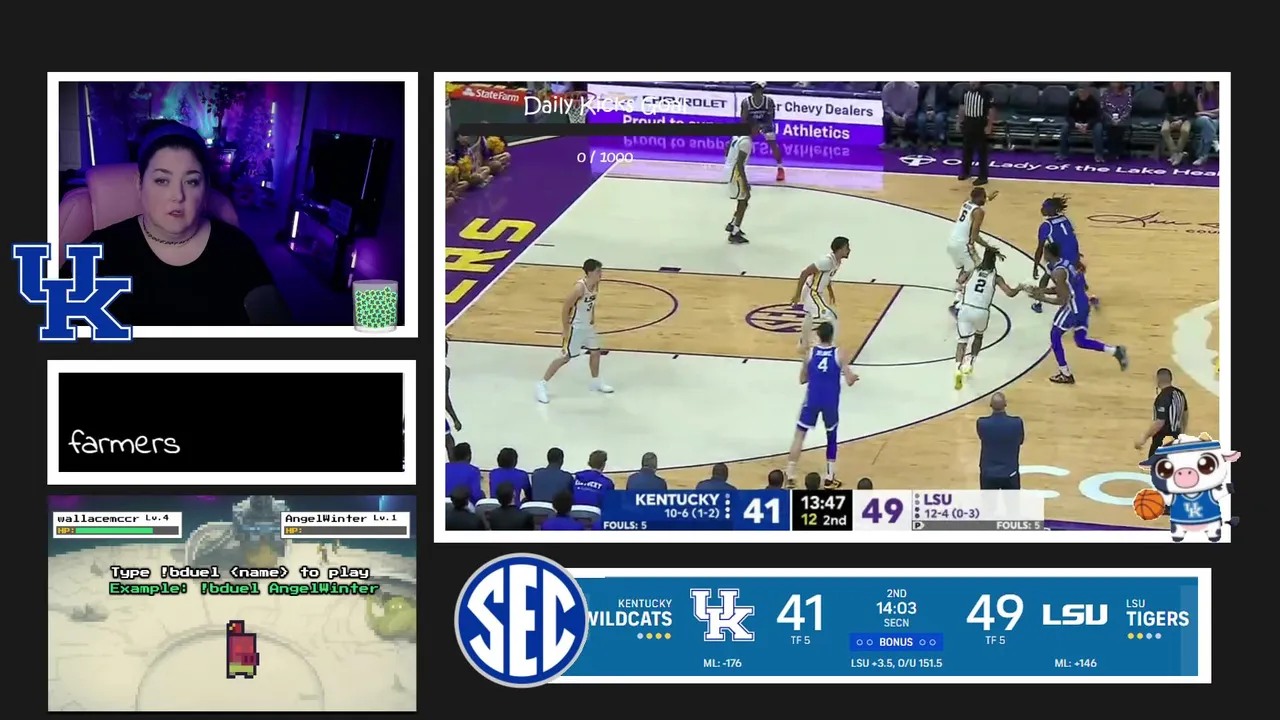Click the shot clock '12 2nd' display

coord(823,520)
